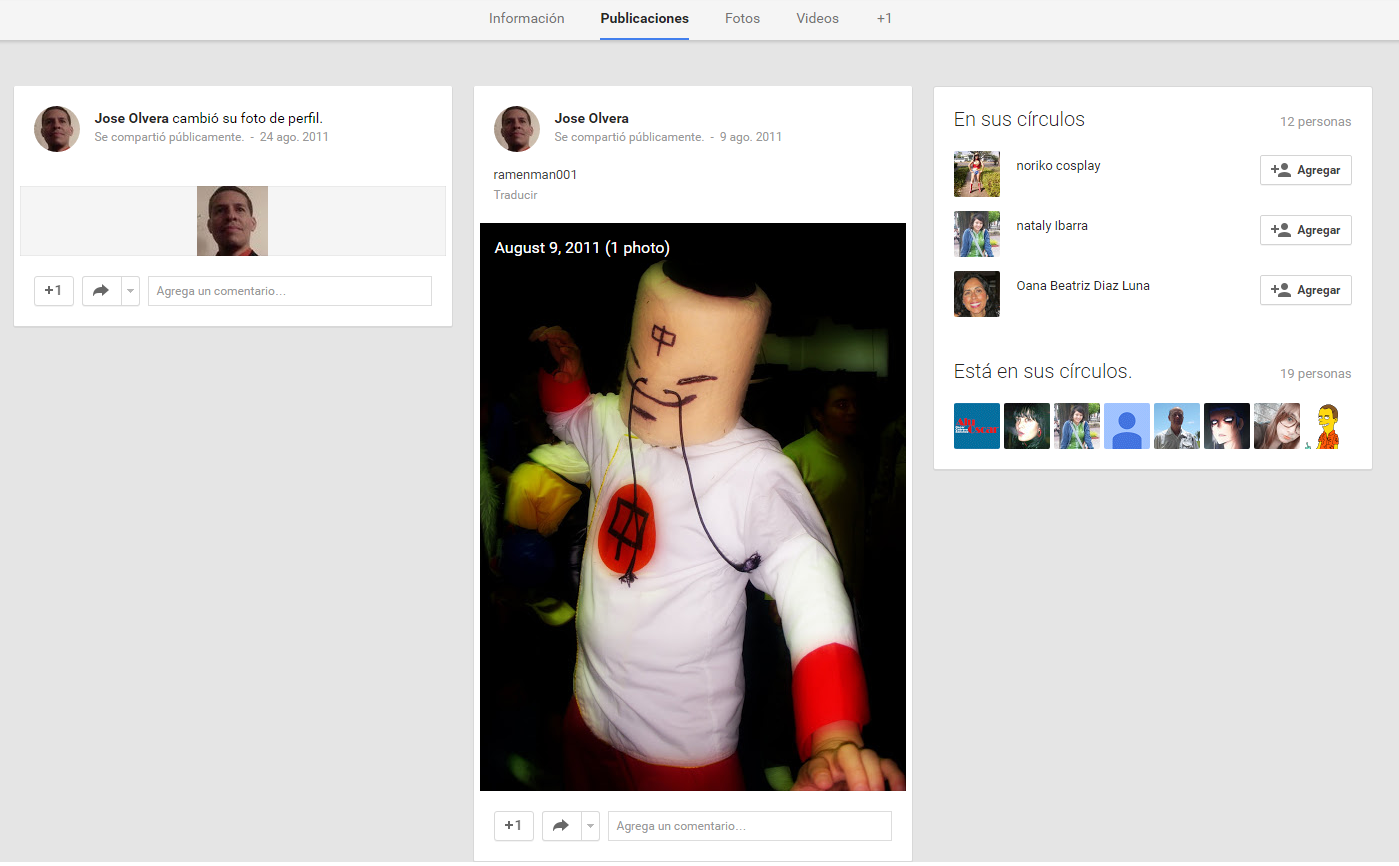Open the changed profile photo thumbnail
This screenshot has width=1399, height=866.
click(x=232, y=221)
